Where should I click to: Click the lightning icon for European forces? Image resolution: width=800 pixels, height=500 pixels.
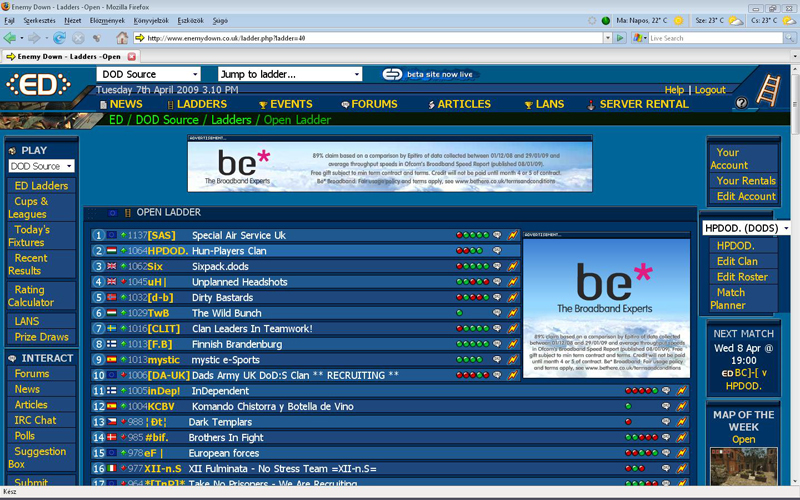coord(682,453)
